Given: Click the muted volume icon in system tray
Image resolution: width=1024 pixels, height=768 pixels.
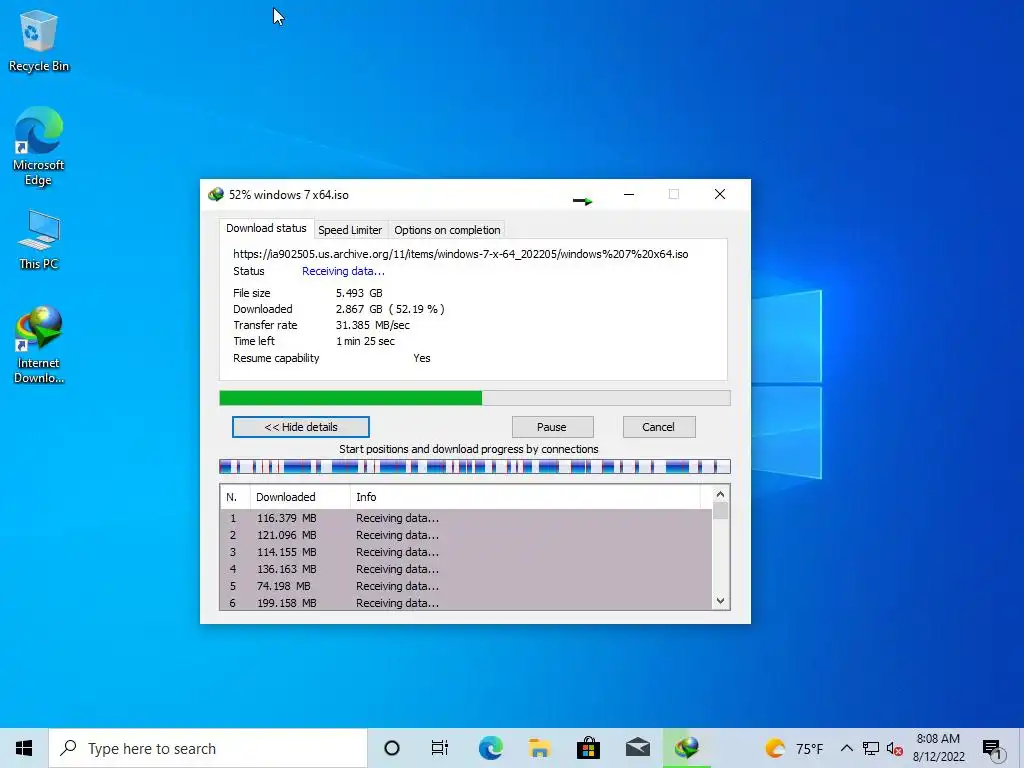Looking at the screenshot, I should [x=894, y=748].
